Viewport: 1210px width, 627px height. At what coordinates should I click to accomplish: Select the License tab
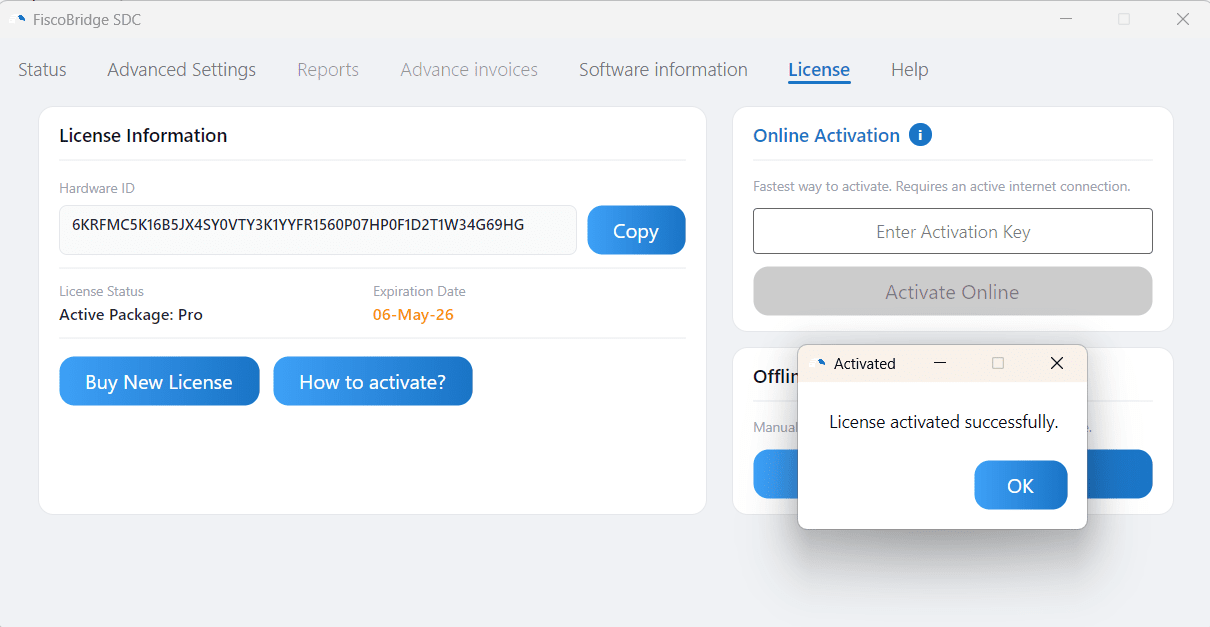[x=819, y=70]
